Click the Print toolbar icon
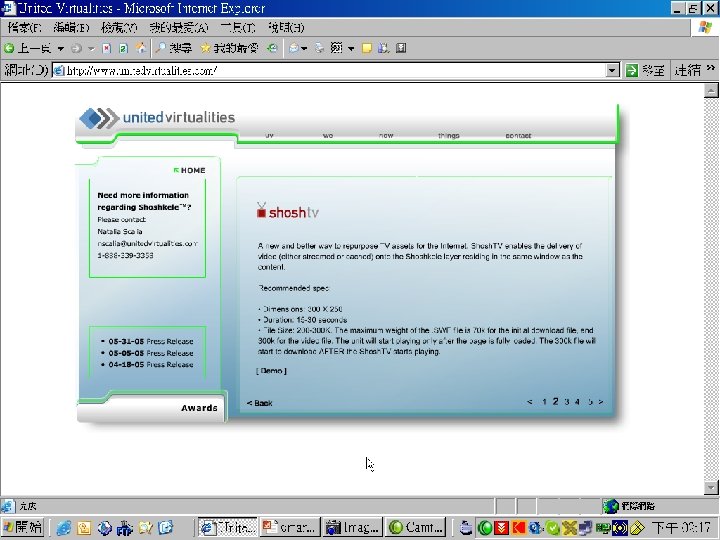 320,48
